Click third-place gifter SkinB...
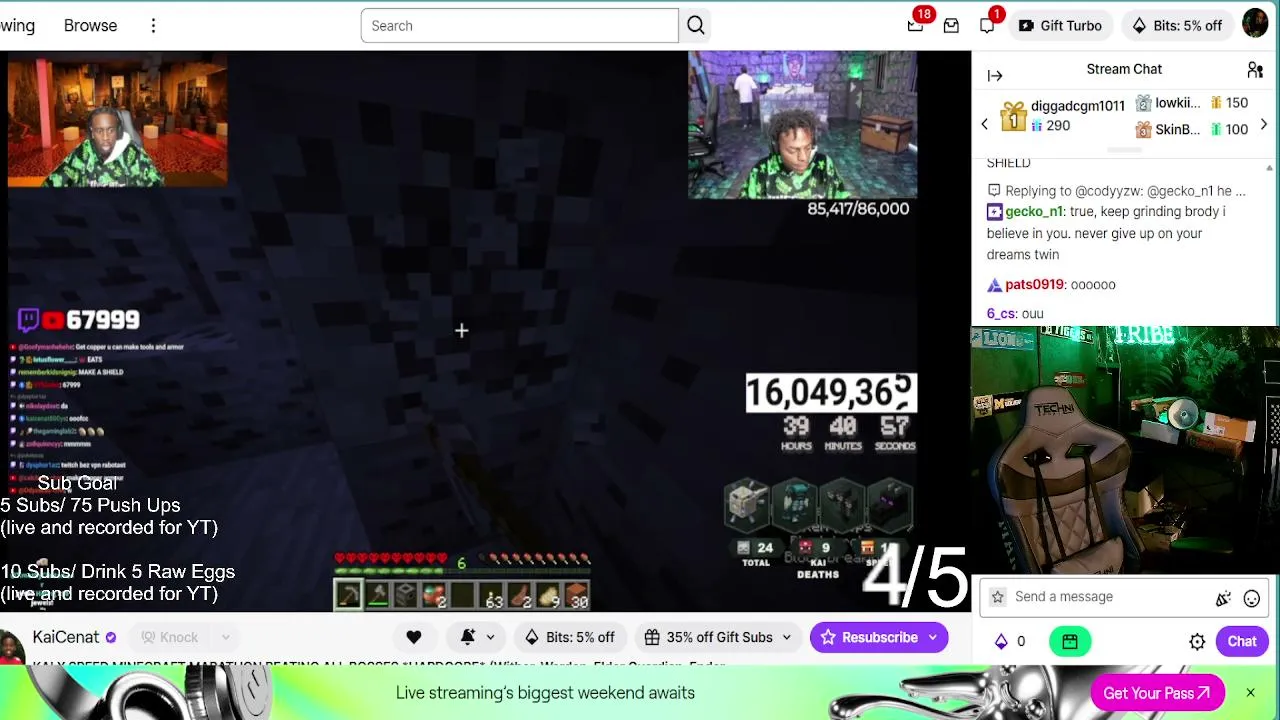The image size is (1280, 720). (1177, 130)
